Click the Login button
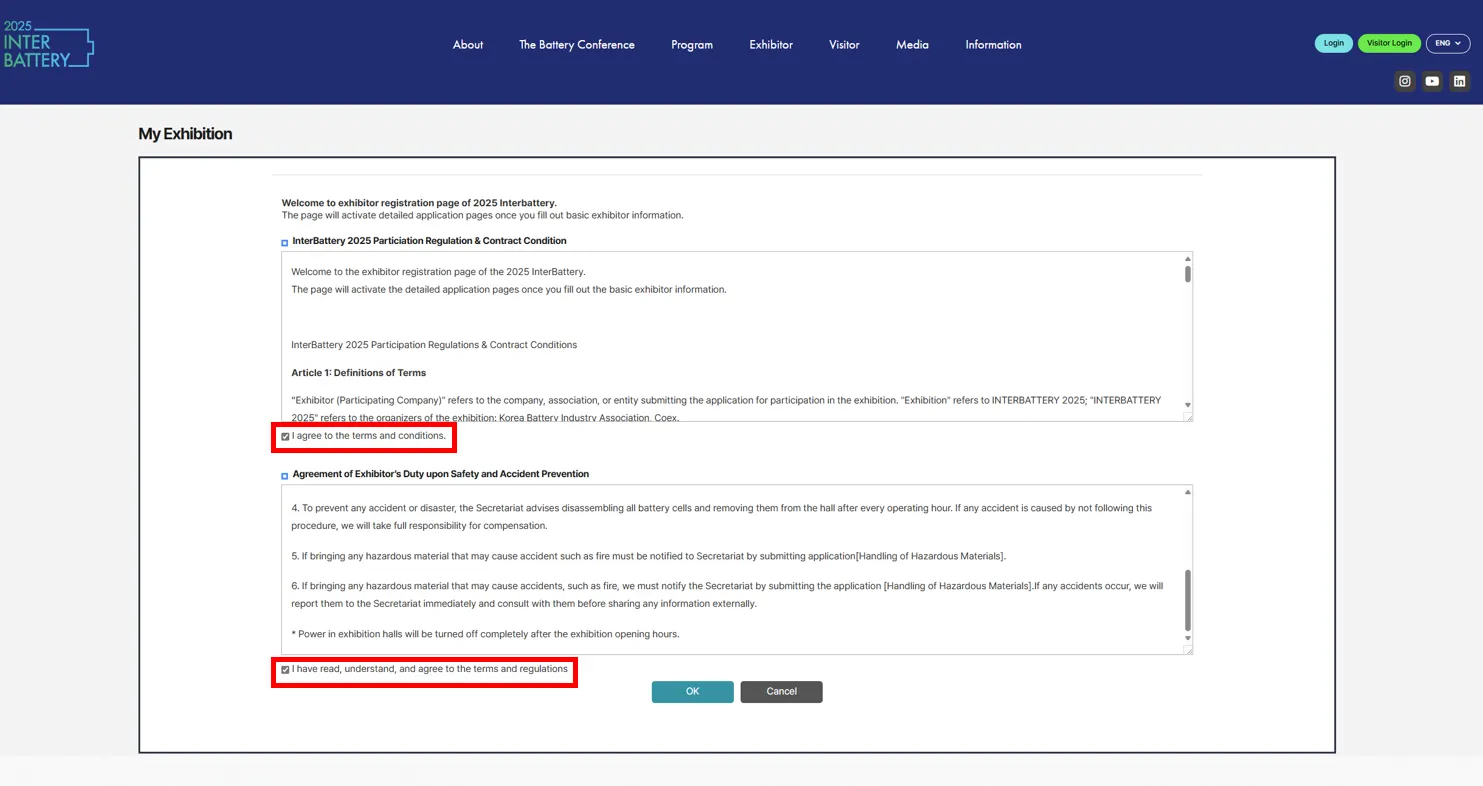This screenshot has width=1483, height=786. [x=1334, y=43]
